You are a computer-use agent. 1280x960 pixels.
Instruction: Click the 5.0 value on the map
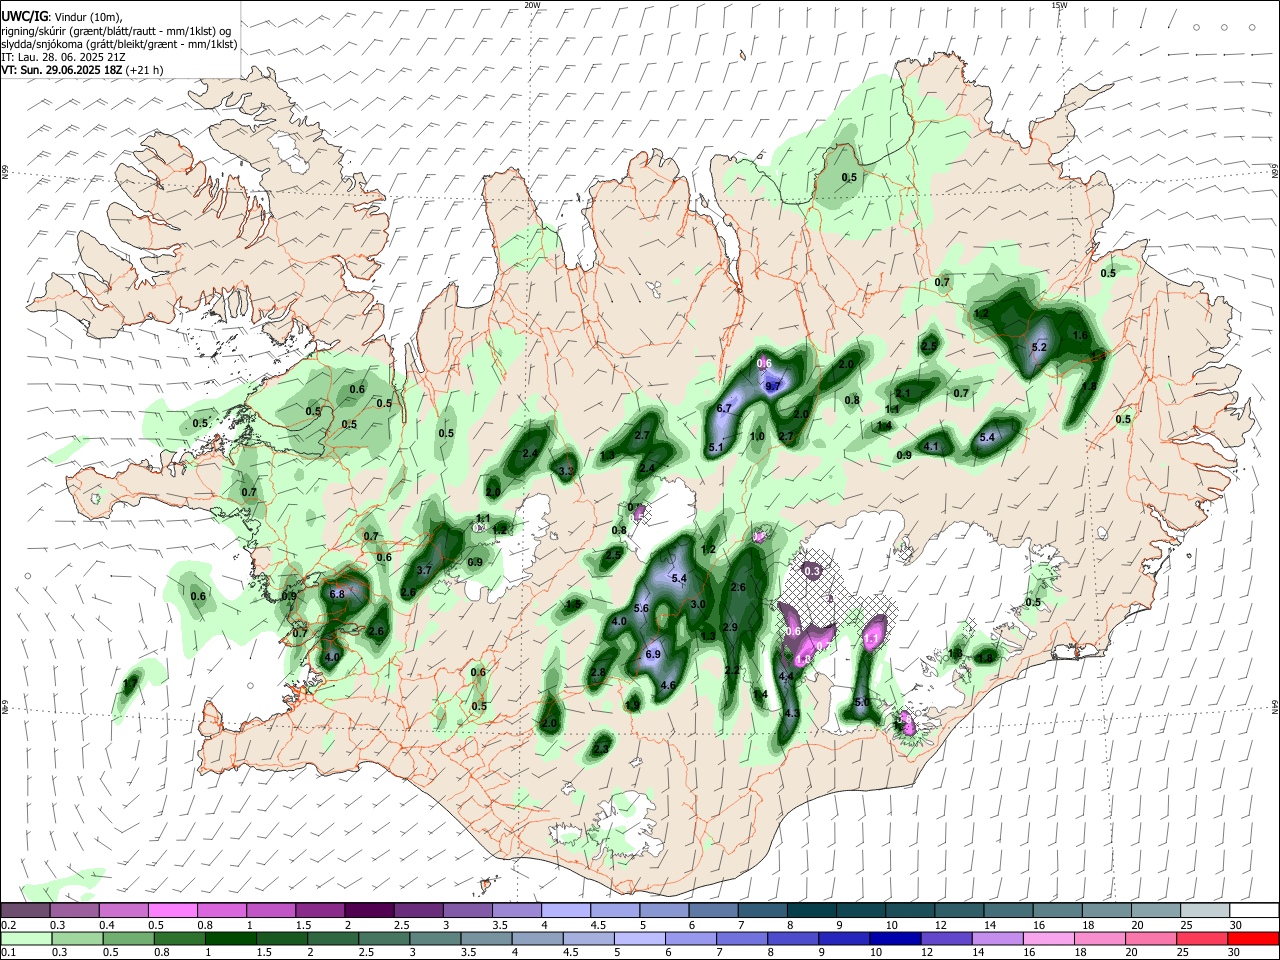862,703
